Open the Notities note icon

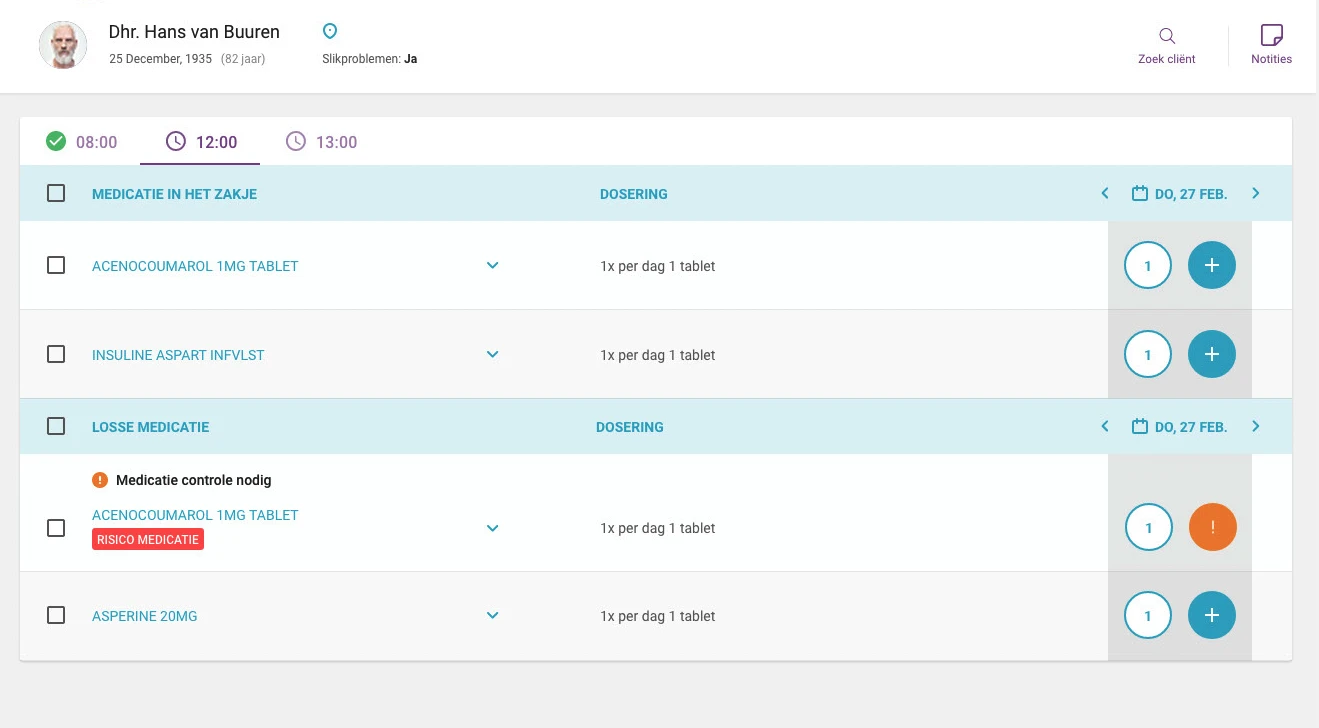click(1271, 36)
